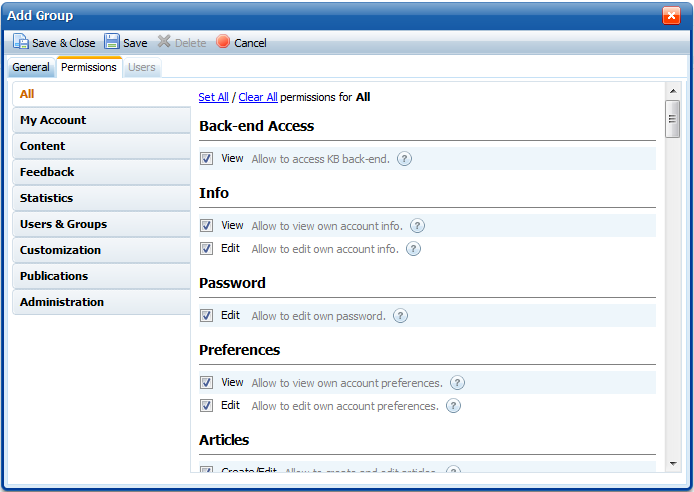
Task: Uncheck Preferences Edit permission checkbox
Action: tap(206, 406)
